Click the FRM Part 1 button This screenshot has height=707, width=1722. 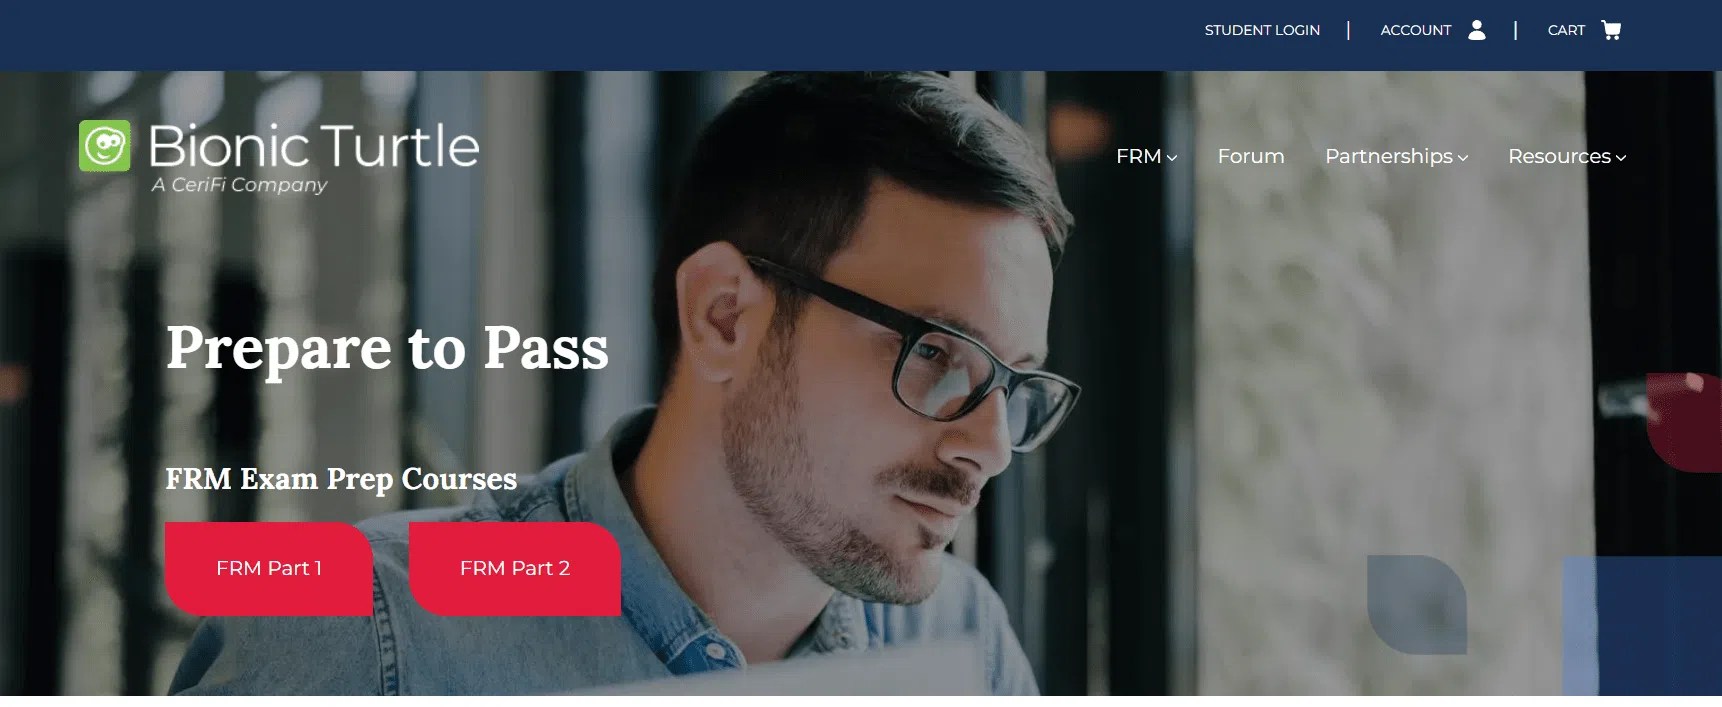point(269,568)
